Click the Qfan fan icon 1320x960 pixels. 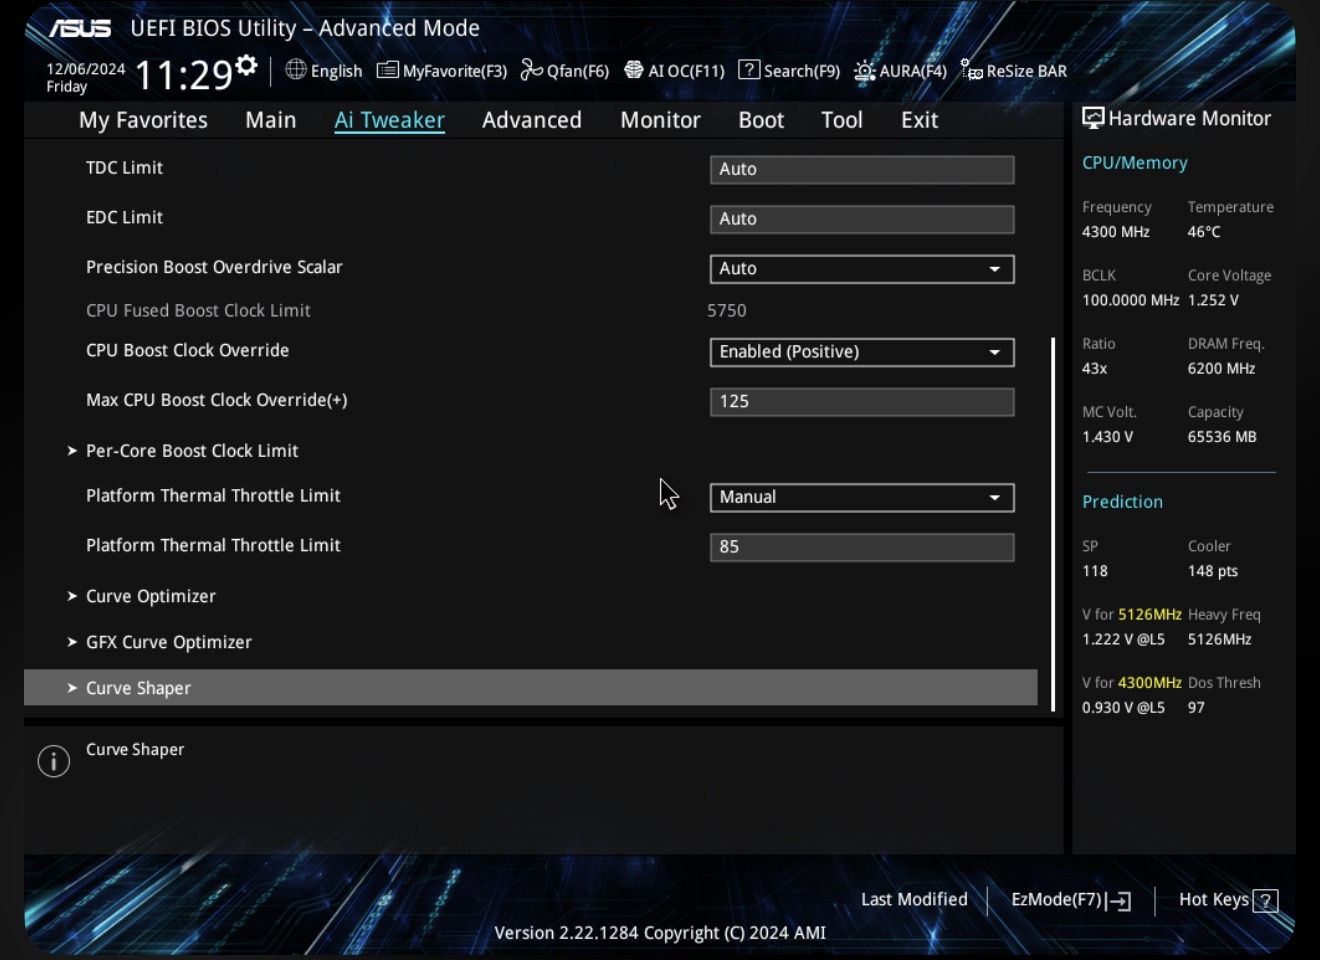tap(531, 70)
